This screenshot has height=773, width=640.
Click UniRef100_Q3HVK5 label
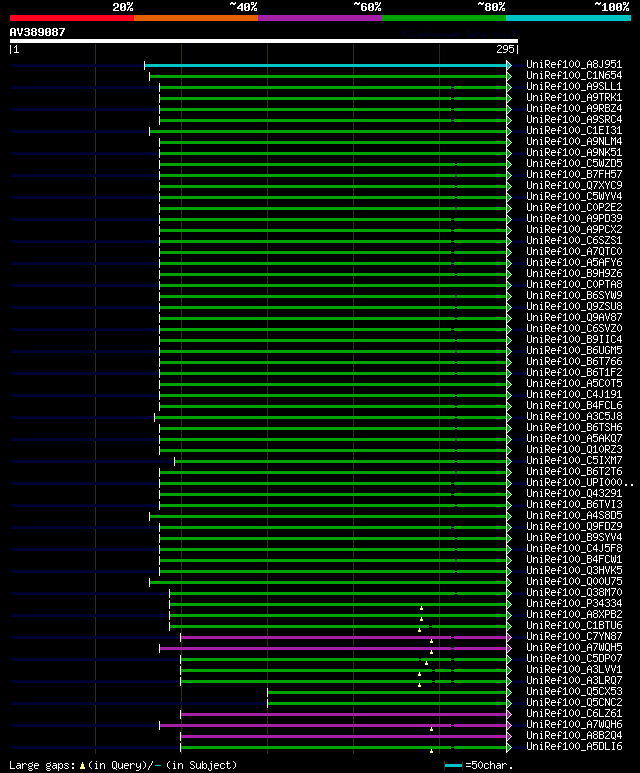tap(574, 570)
